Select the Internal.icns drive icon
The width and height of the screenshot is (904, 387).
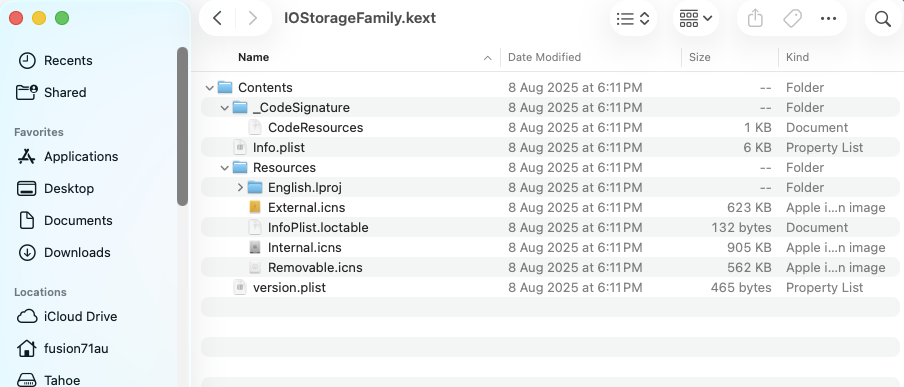point(255,247)
